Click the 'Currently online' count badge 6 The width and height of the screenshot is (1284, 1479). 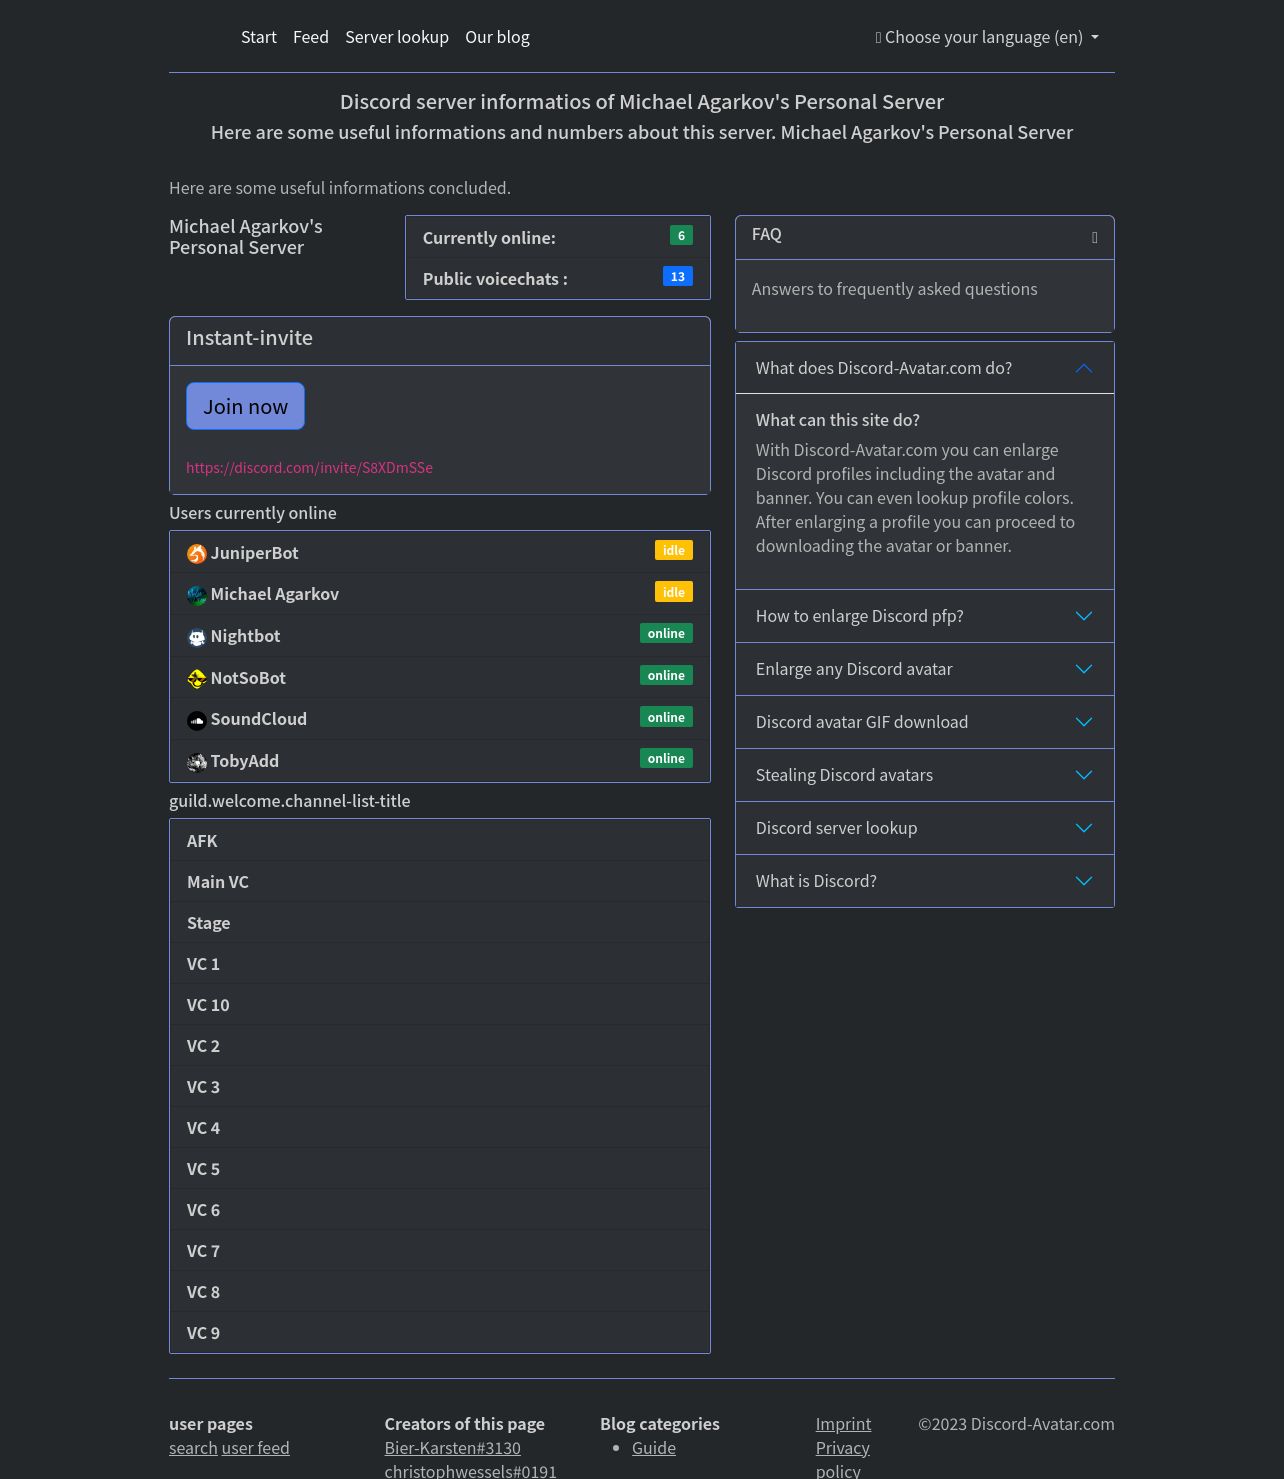(x=681, y=235)
